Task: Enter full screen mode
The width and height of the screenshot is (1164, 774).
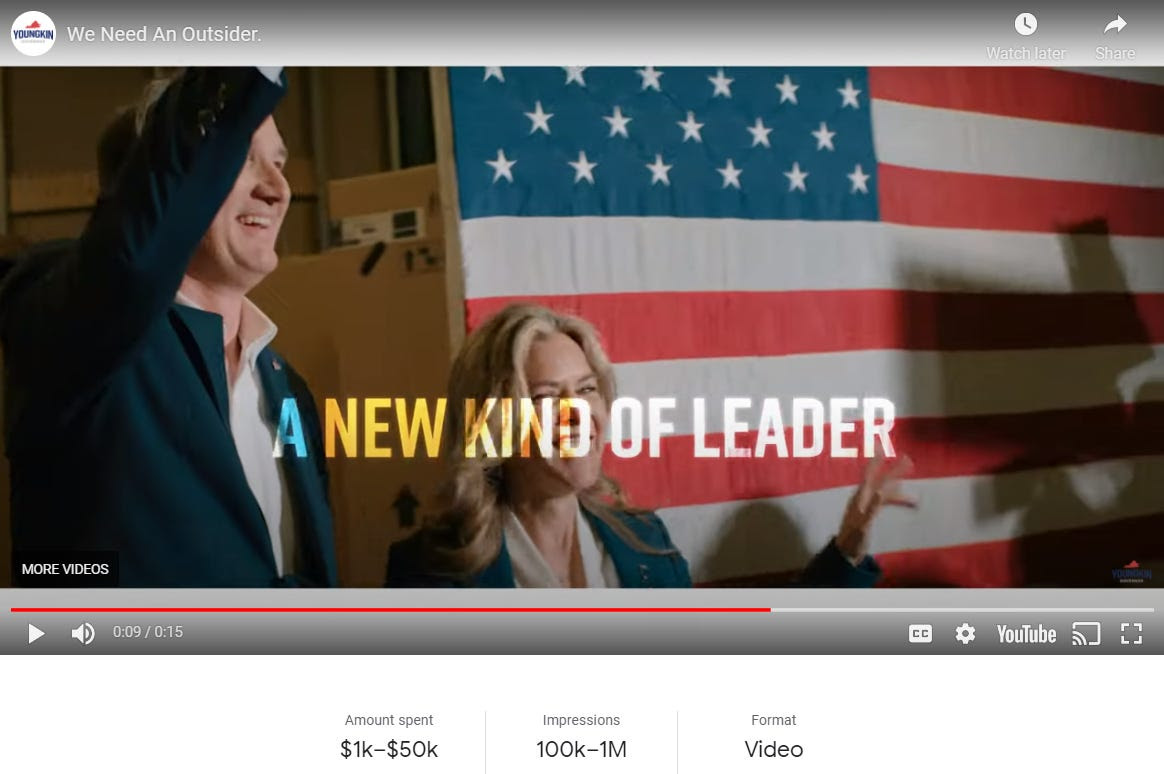Action: tap(1131, 634)
